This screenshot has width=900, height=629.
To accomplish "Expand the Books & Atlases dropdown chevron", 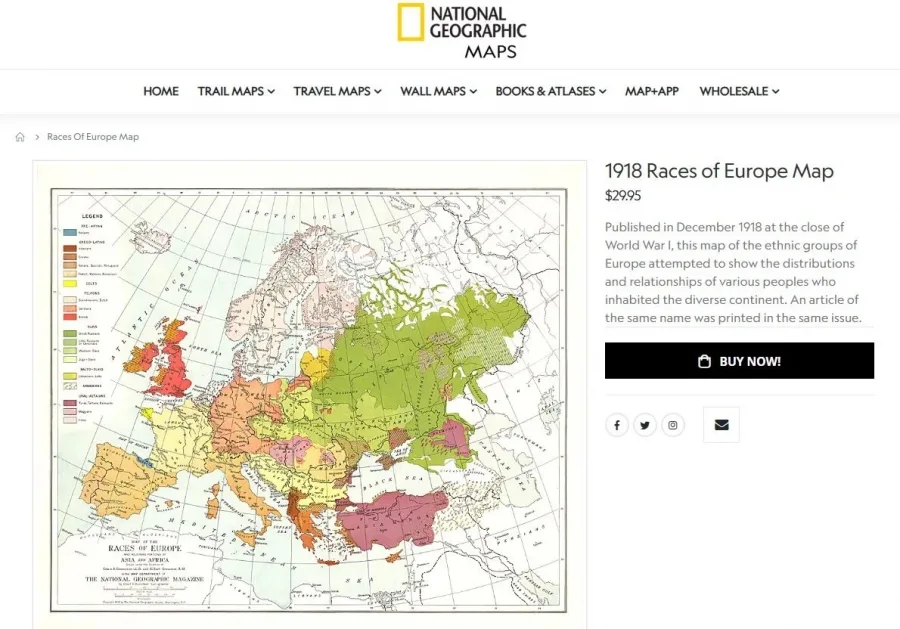I will [x=603, y=91].
